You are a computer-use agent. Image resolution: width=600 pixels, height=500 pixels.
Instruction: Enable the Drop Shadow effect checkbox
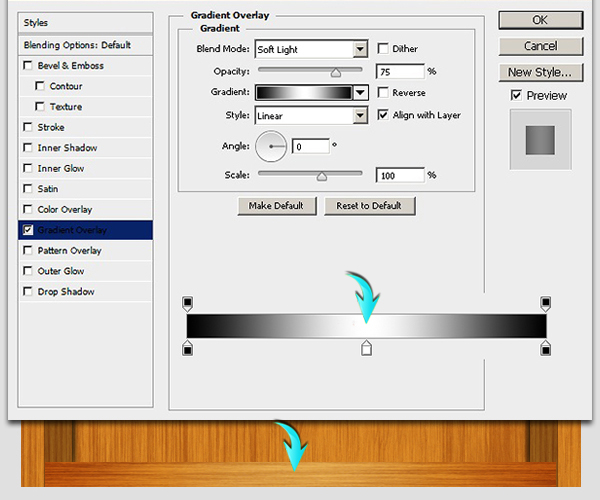pyautogui.click(x=27, y=292)
